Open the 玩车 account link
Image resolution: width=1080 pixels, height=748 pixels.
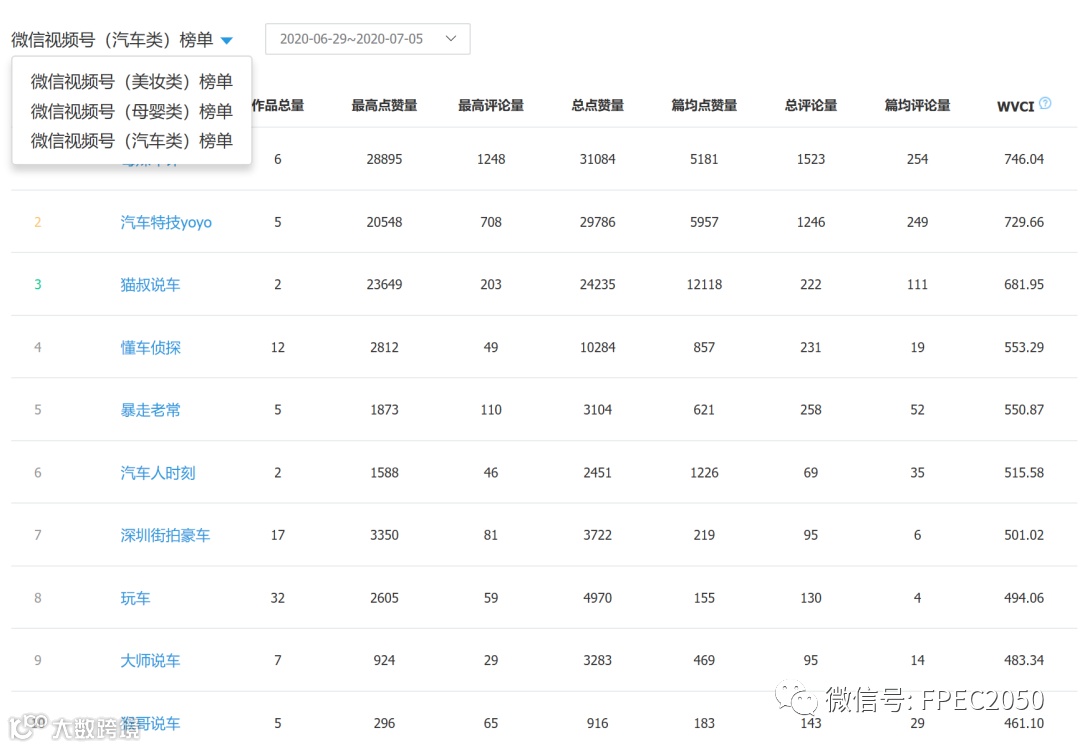tap(135, 598)
